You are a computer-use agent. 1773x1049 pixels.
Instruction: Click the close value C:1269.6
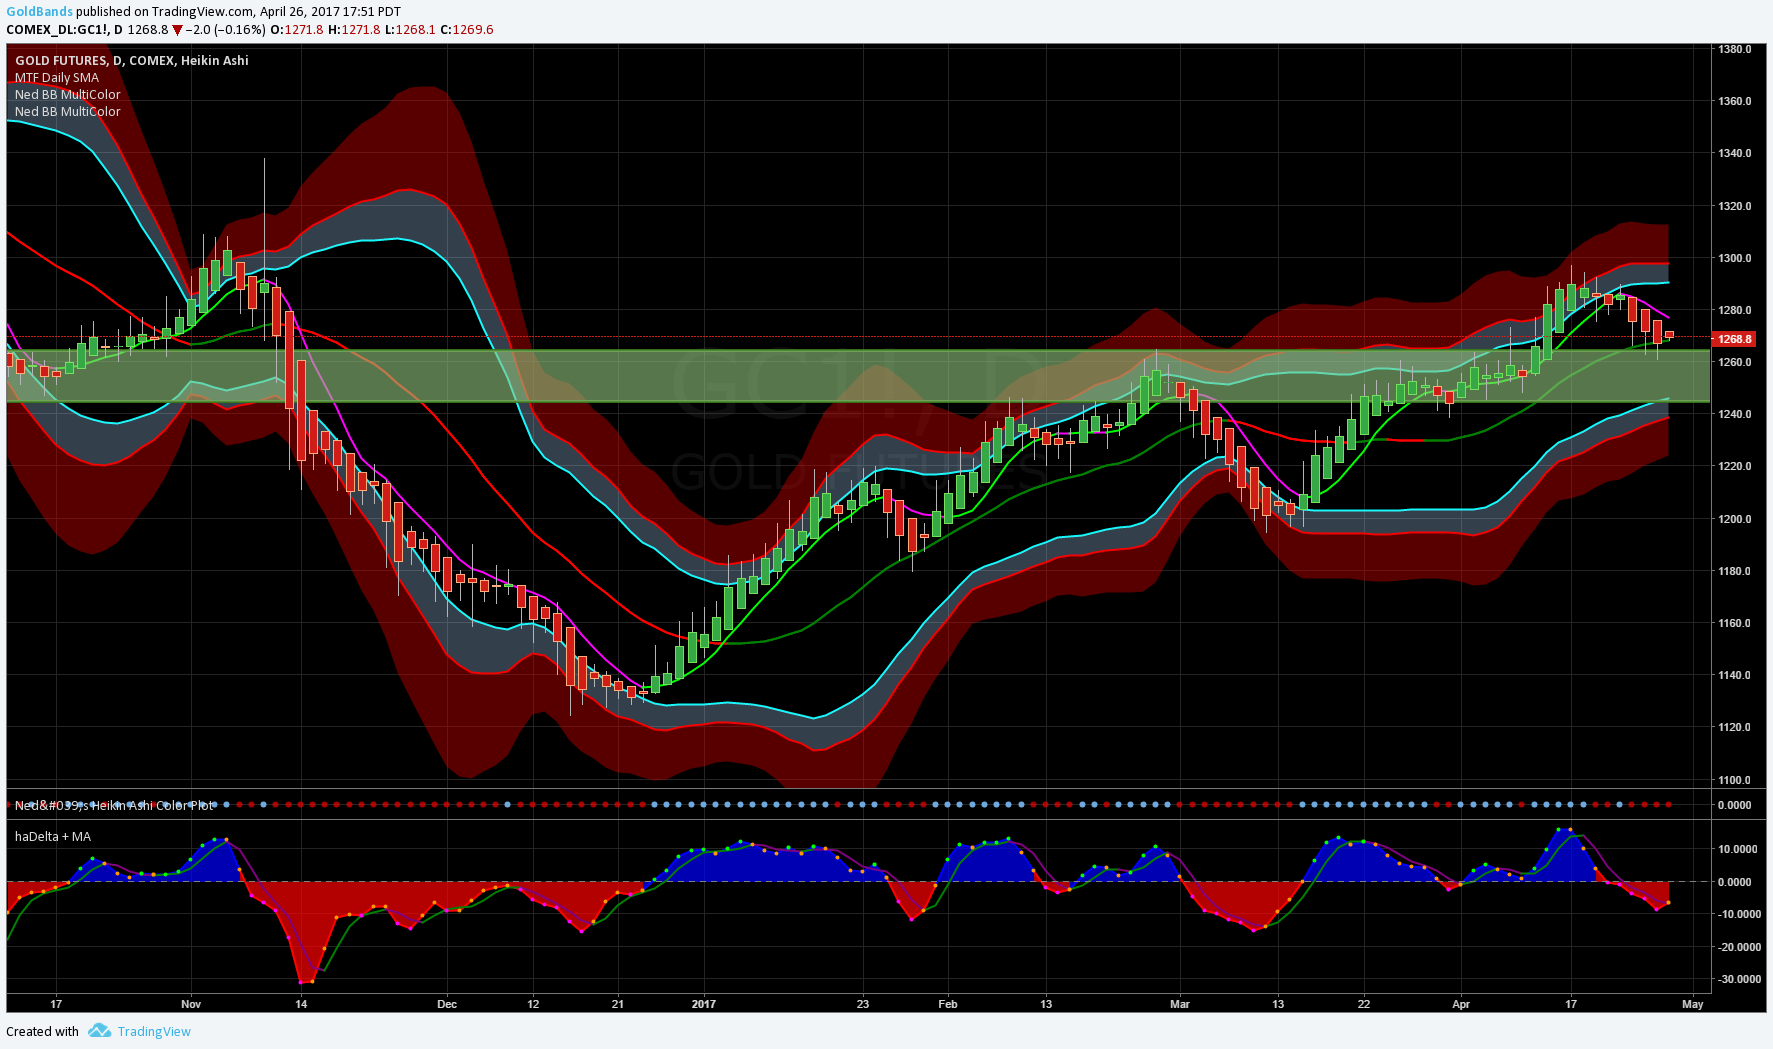point(467,30)
